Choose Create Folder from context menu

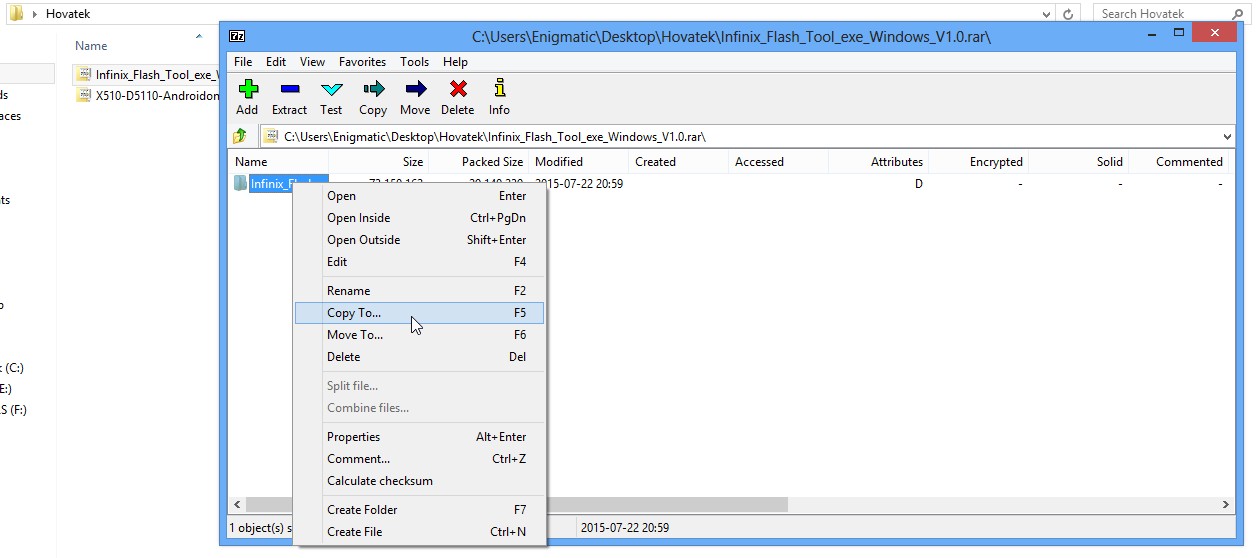coord(419,510)
